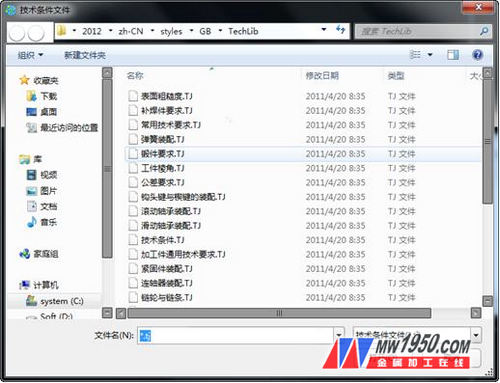This screenshot has height=383, width=500.
Task: Toggle the preview pane icon
Action: click(x=453, y=55)
